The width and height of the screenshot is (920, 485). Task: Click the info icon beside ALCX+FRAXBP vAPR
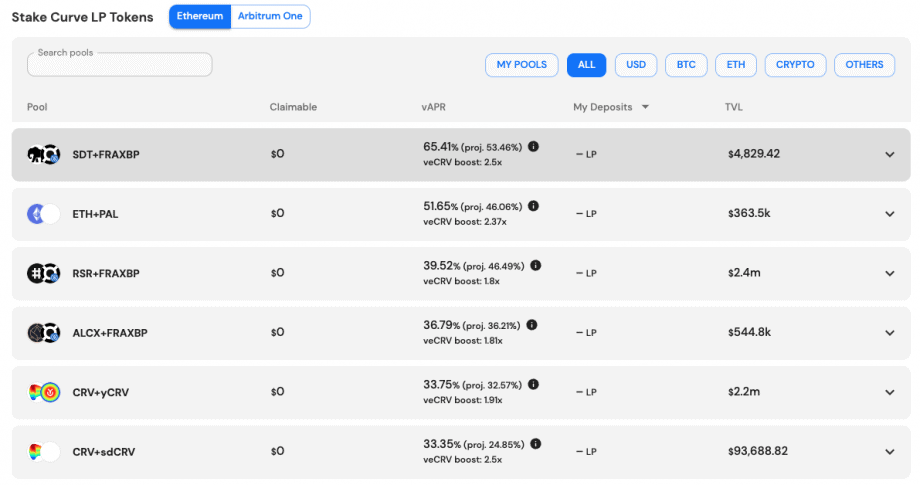532,325
